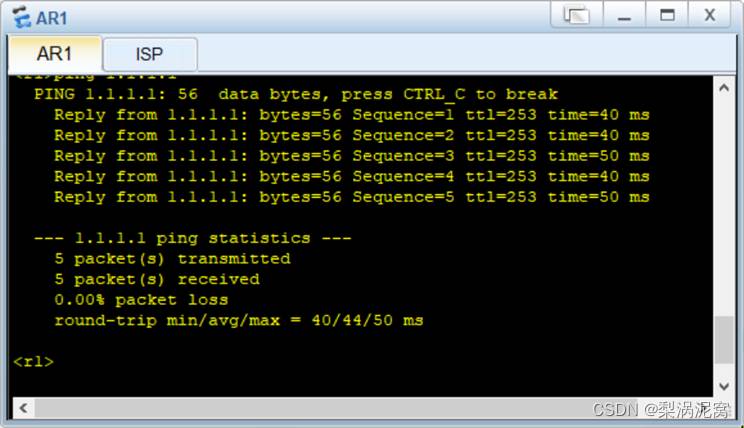Click the vertical scrollbar up arrow
The width and height of the screenshot is (744, 428).
(x=724, y=88)
